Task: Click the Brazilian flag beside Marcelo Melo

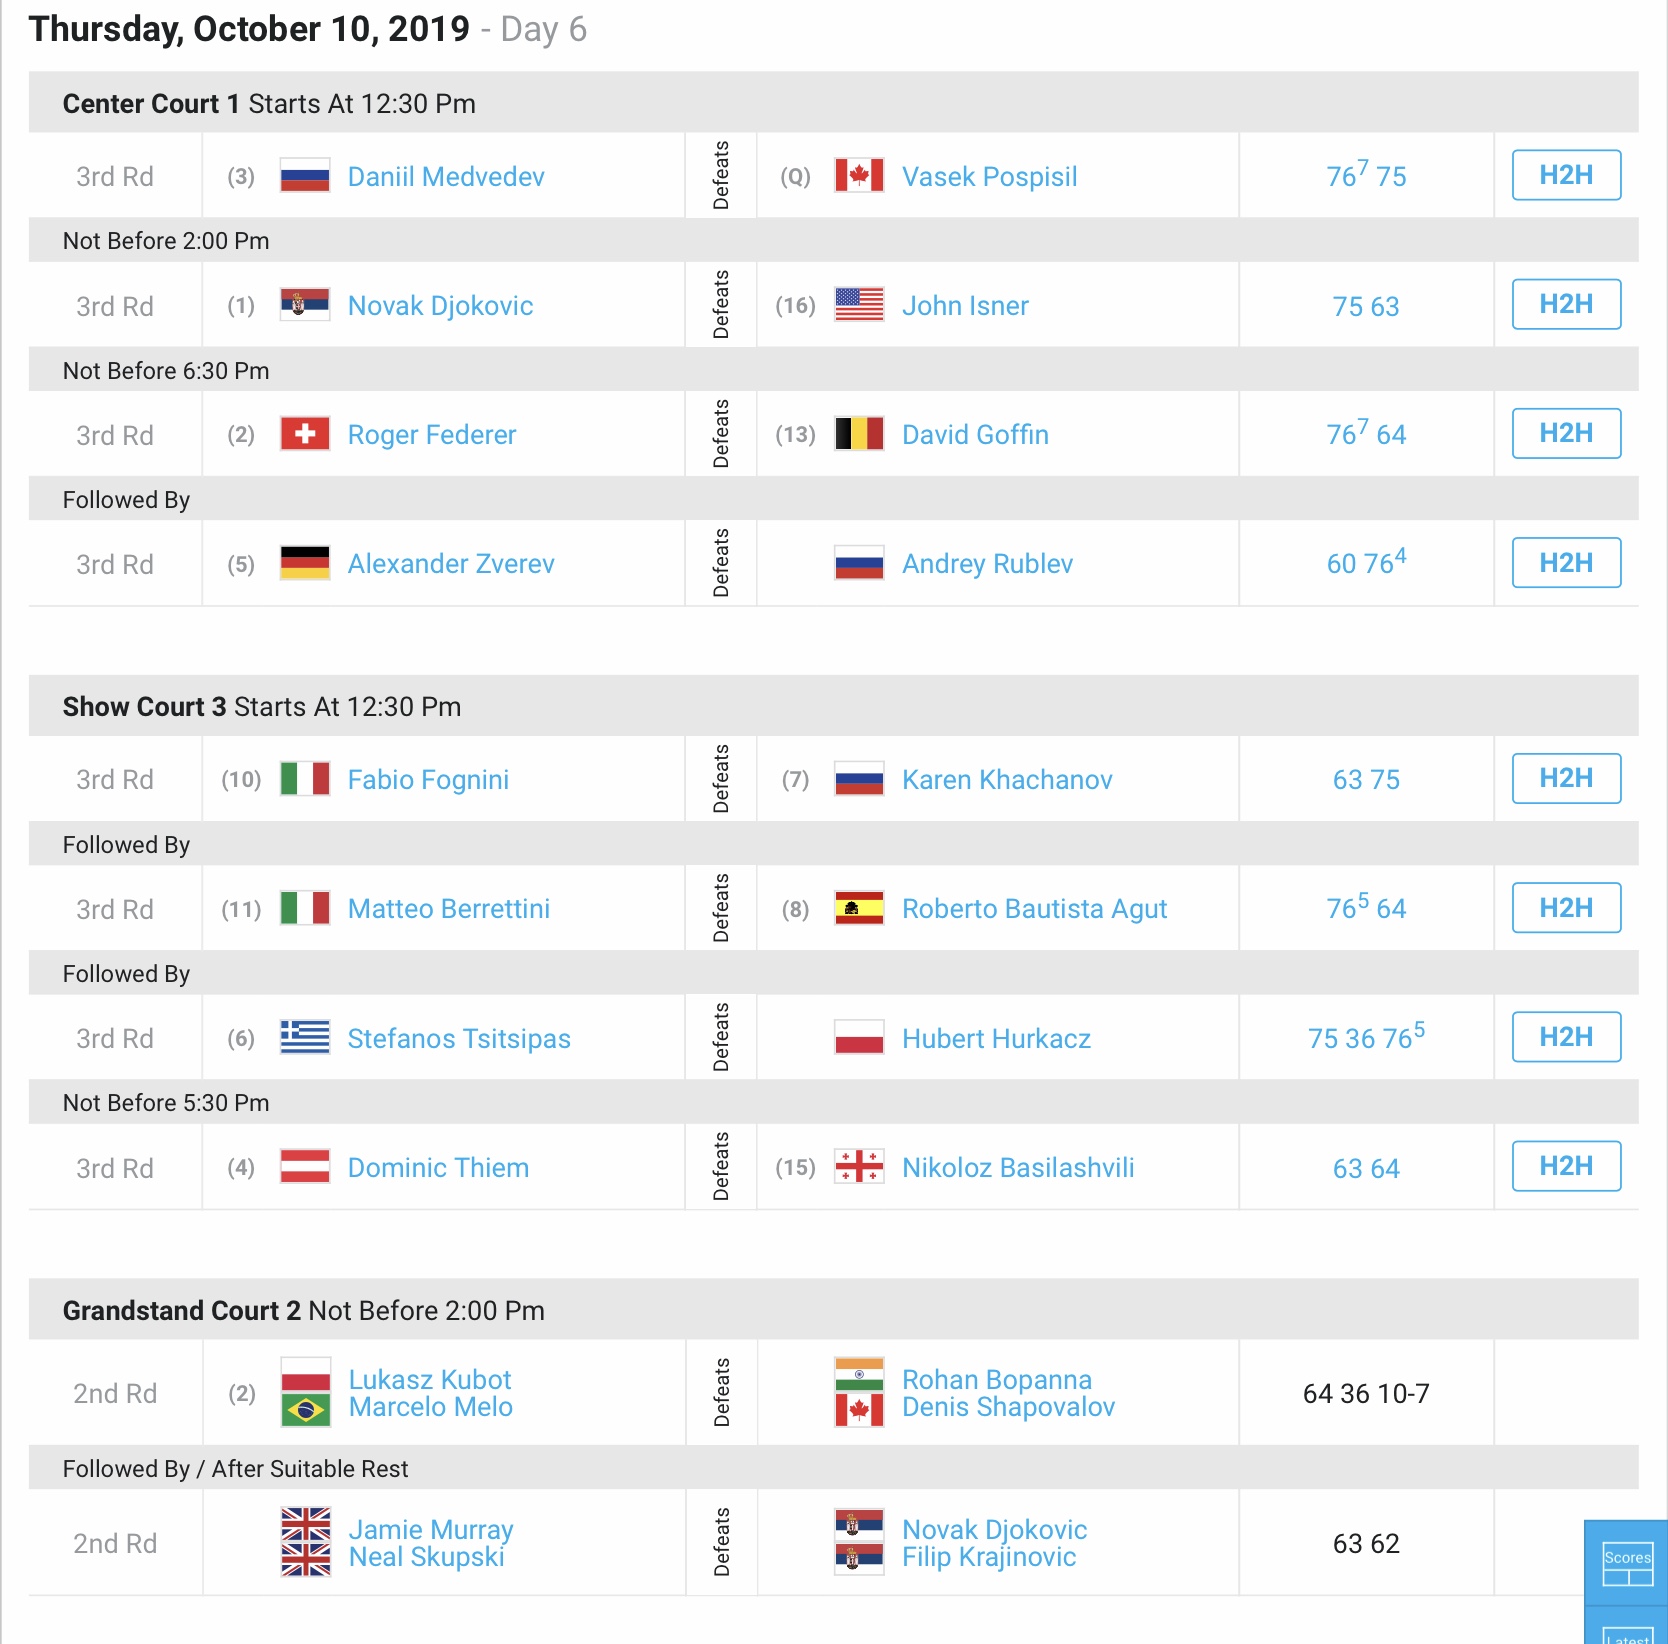Action: coord(305,1410)
